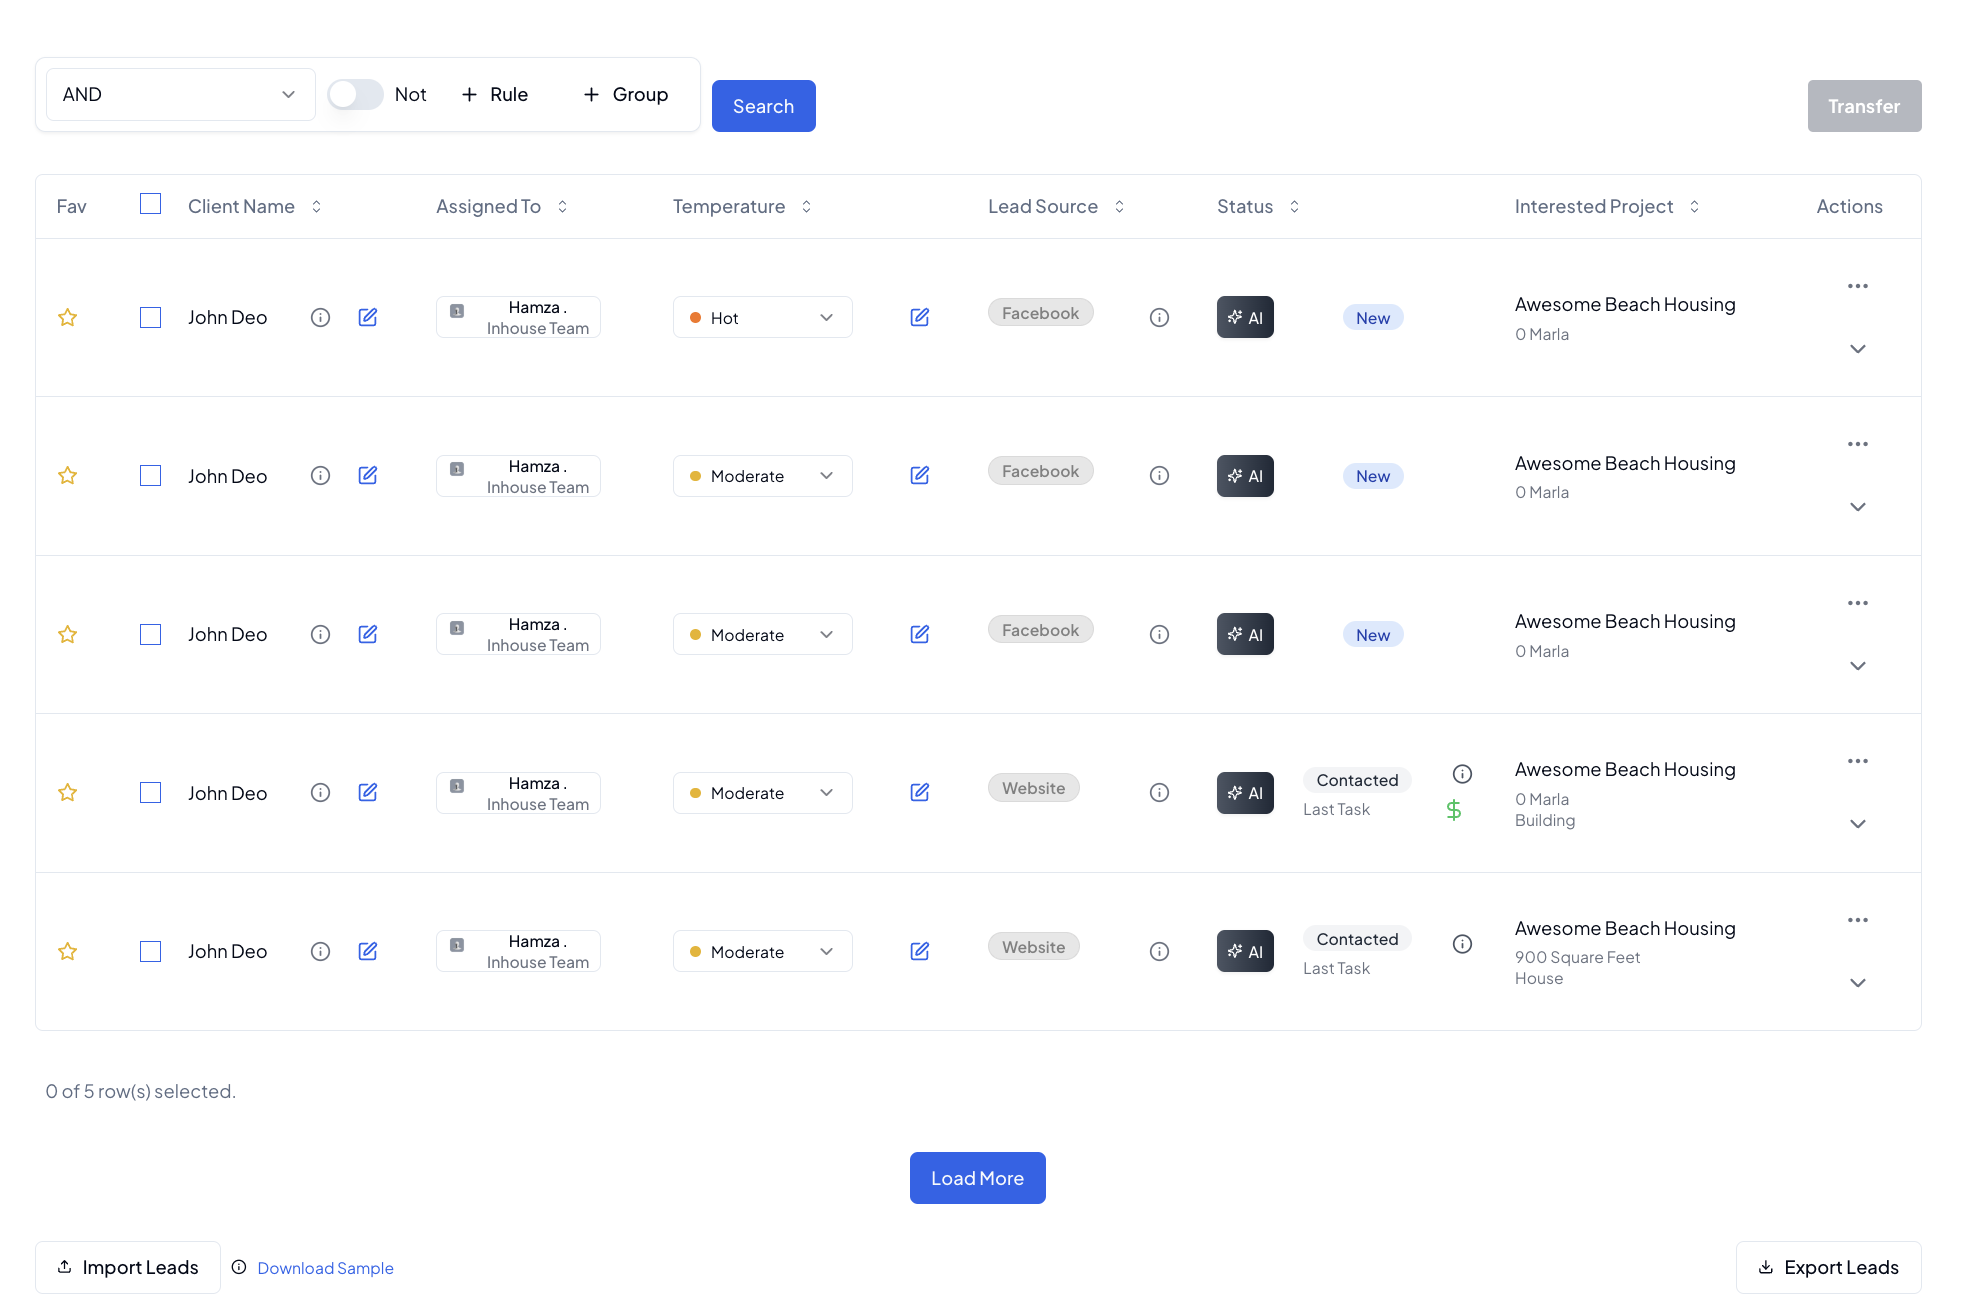Edit the temperature via pencil icon in first row

(920, 317)
